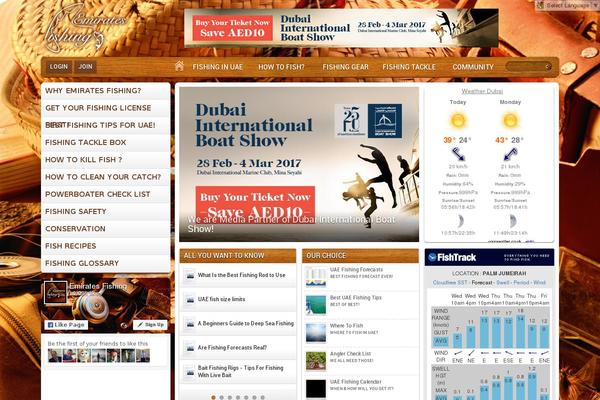The height and width of the screenshot is (400, 600).
Task: Open Where To Fish thumbnail image
Action: point(316,333)
